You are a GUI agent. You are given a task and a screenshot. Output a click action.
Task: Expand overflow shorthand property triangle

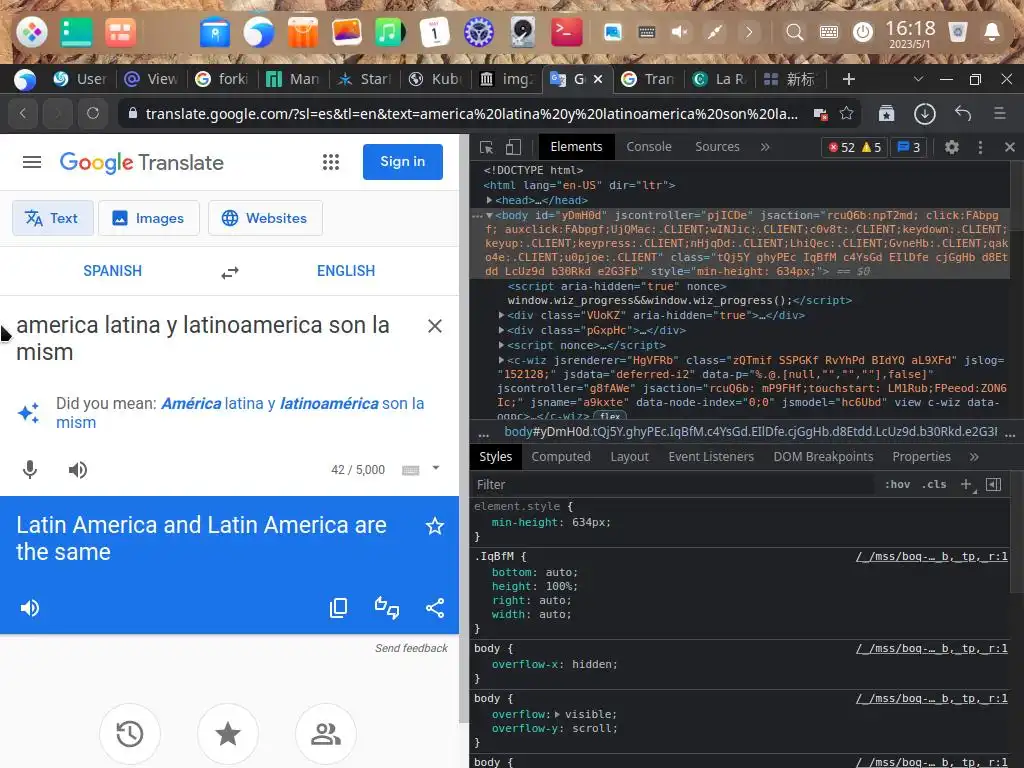tap(557, 714)
